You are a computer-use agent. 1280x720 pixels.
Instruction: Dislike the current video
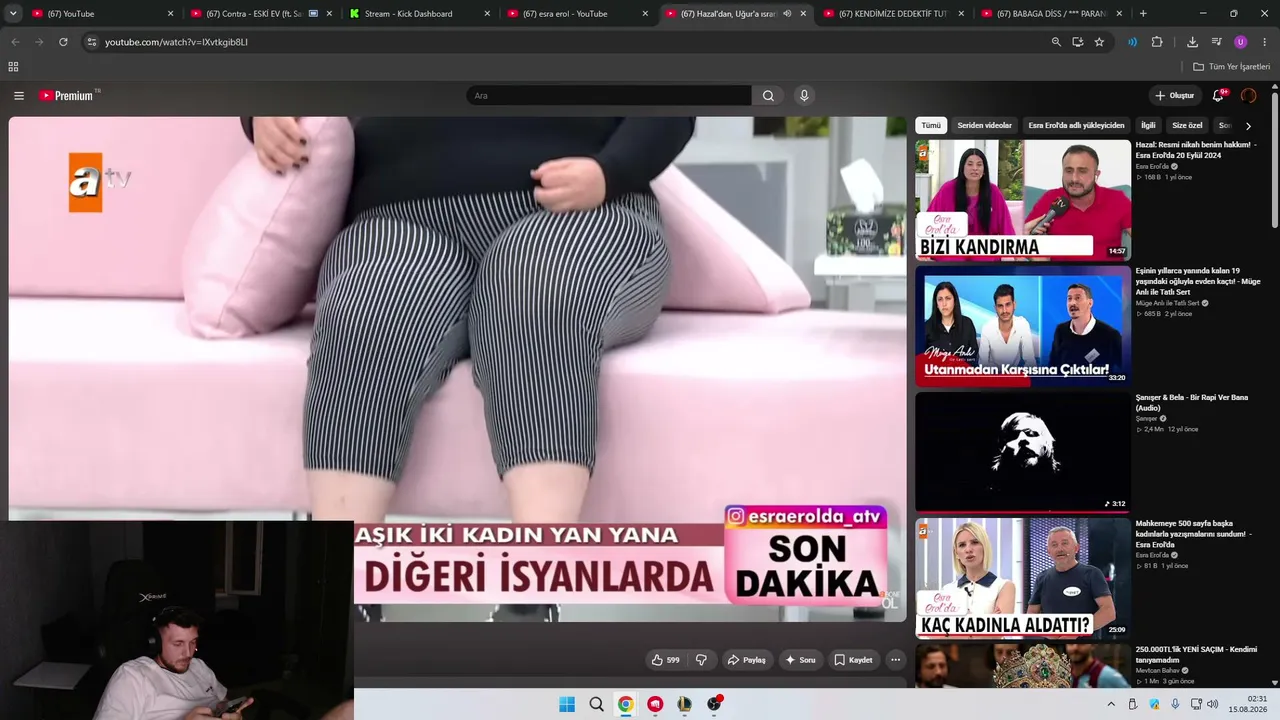coord(701,660)
